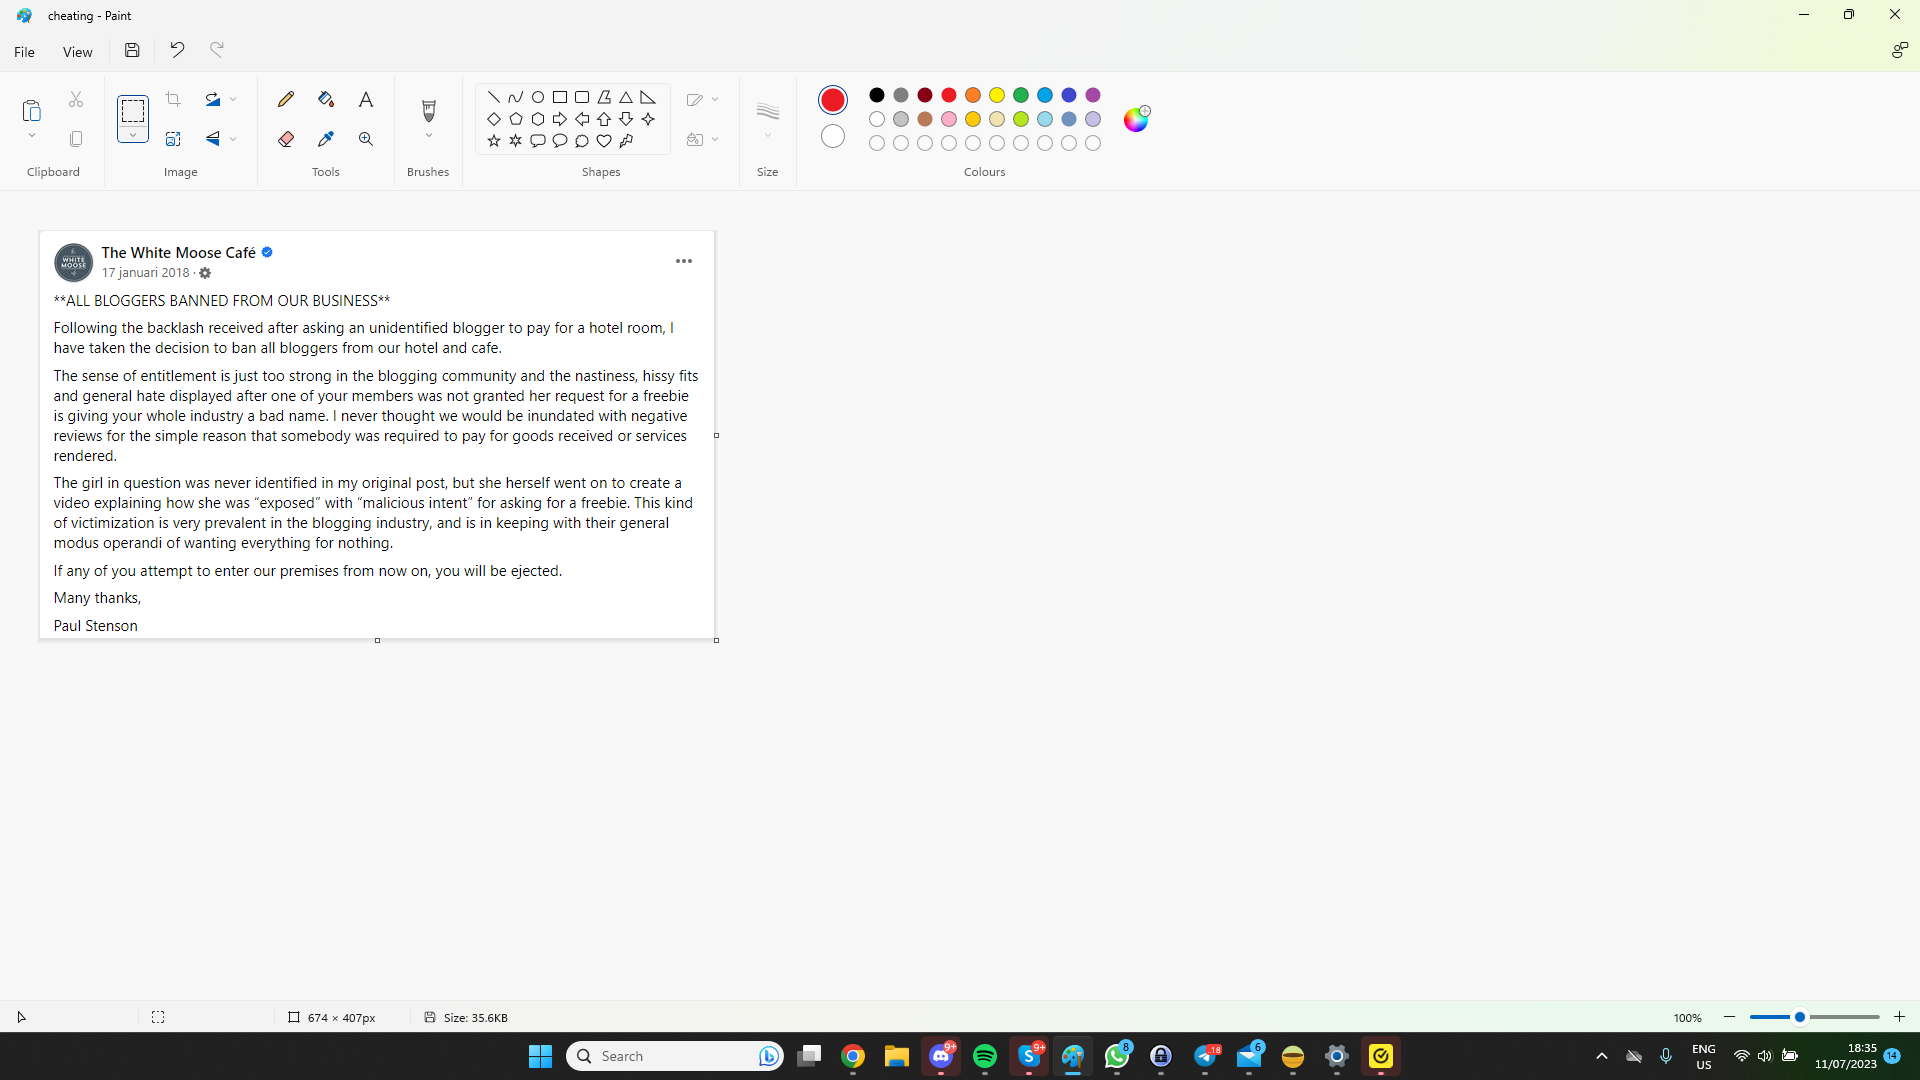
Task: Expand the selection tool dropdown
Action: (x=132, y=135)
